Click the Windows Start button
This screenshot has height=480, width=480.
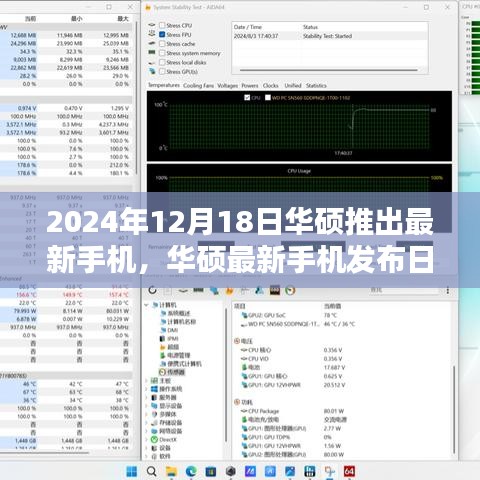coord(132,471)
